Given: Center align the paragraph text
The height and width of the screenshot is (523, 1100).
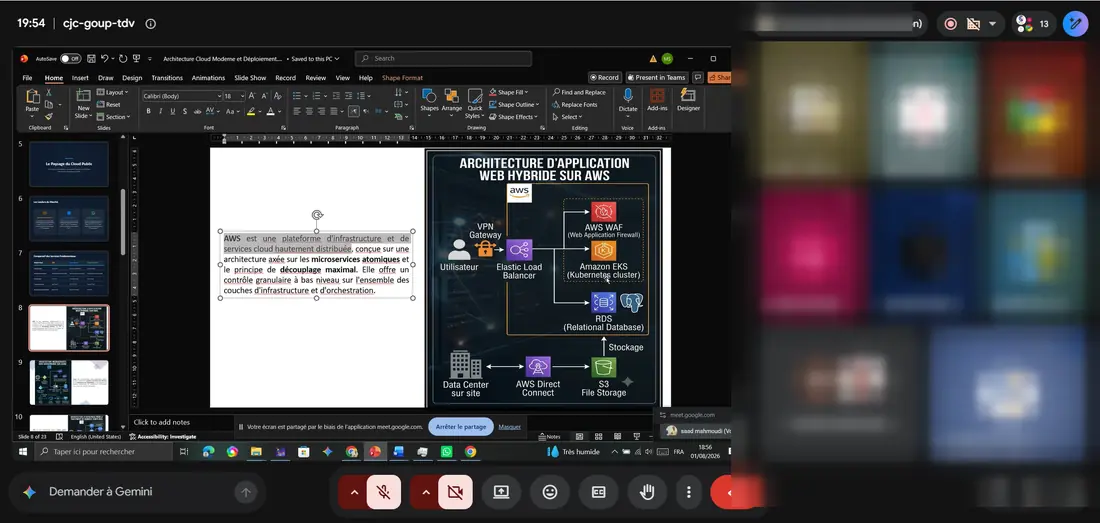Looking at the screenshot, I should (x=309, y=111).
